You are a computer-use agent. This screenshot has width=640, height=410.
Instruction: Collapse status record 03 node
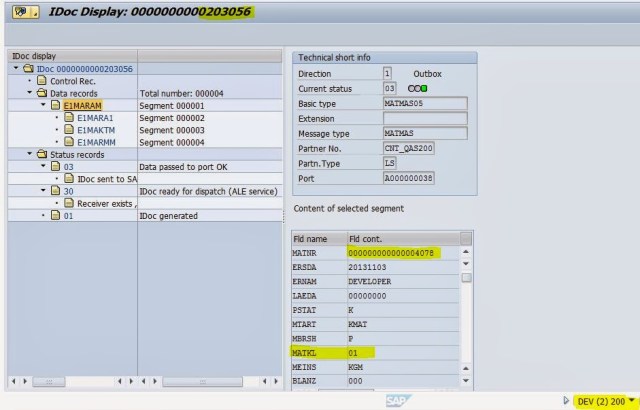(43, 166)
